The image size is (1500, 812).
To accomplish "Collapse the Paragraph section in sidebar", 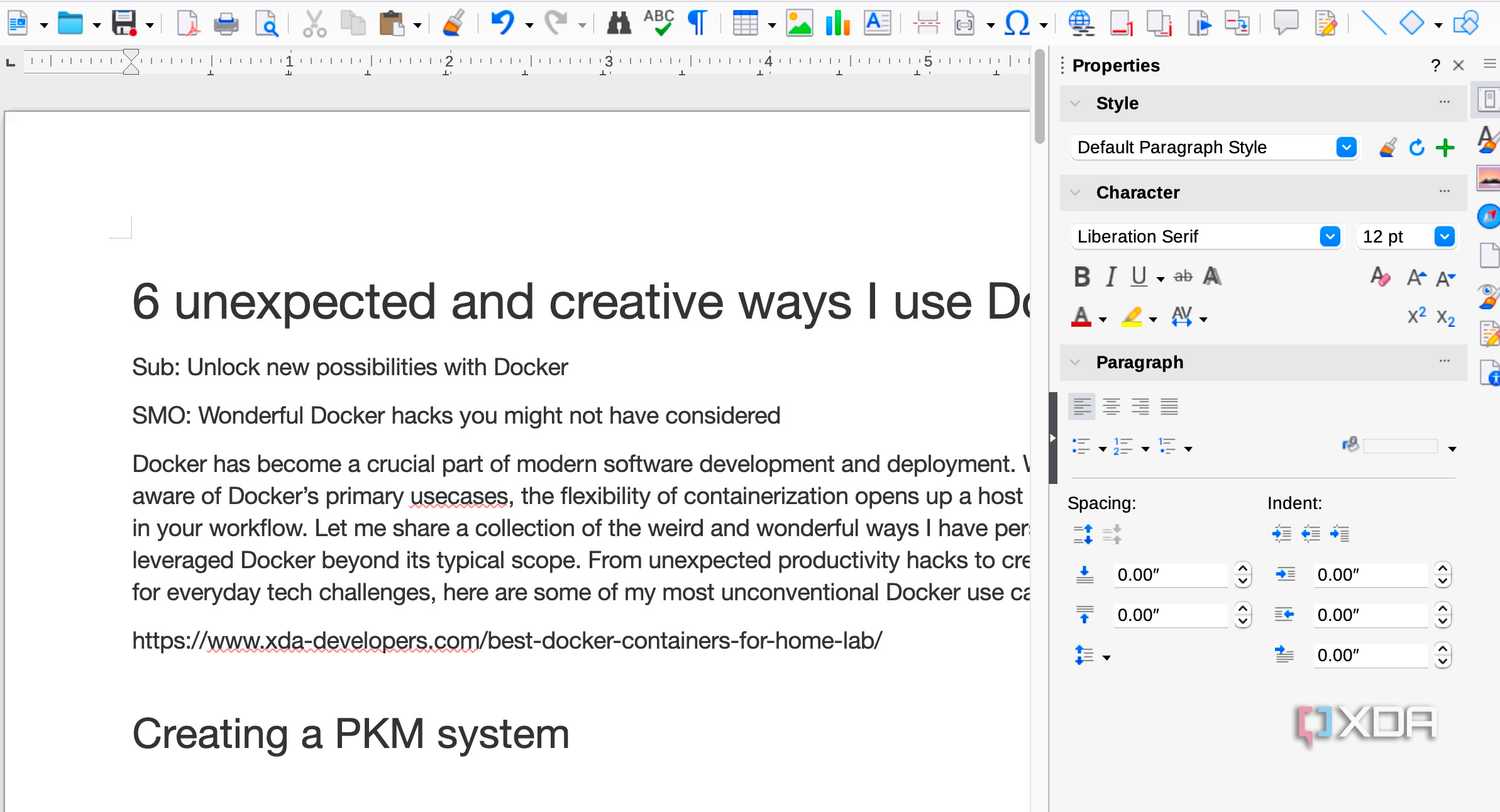I will tap(1075, 362).
